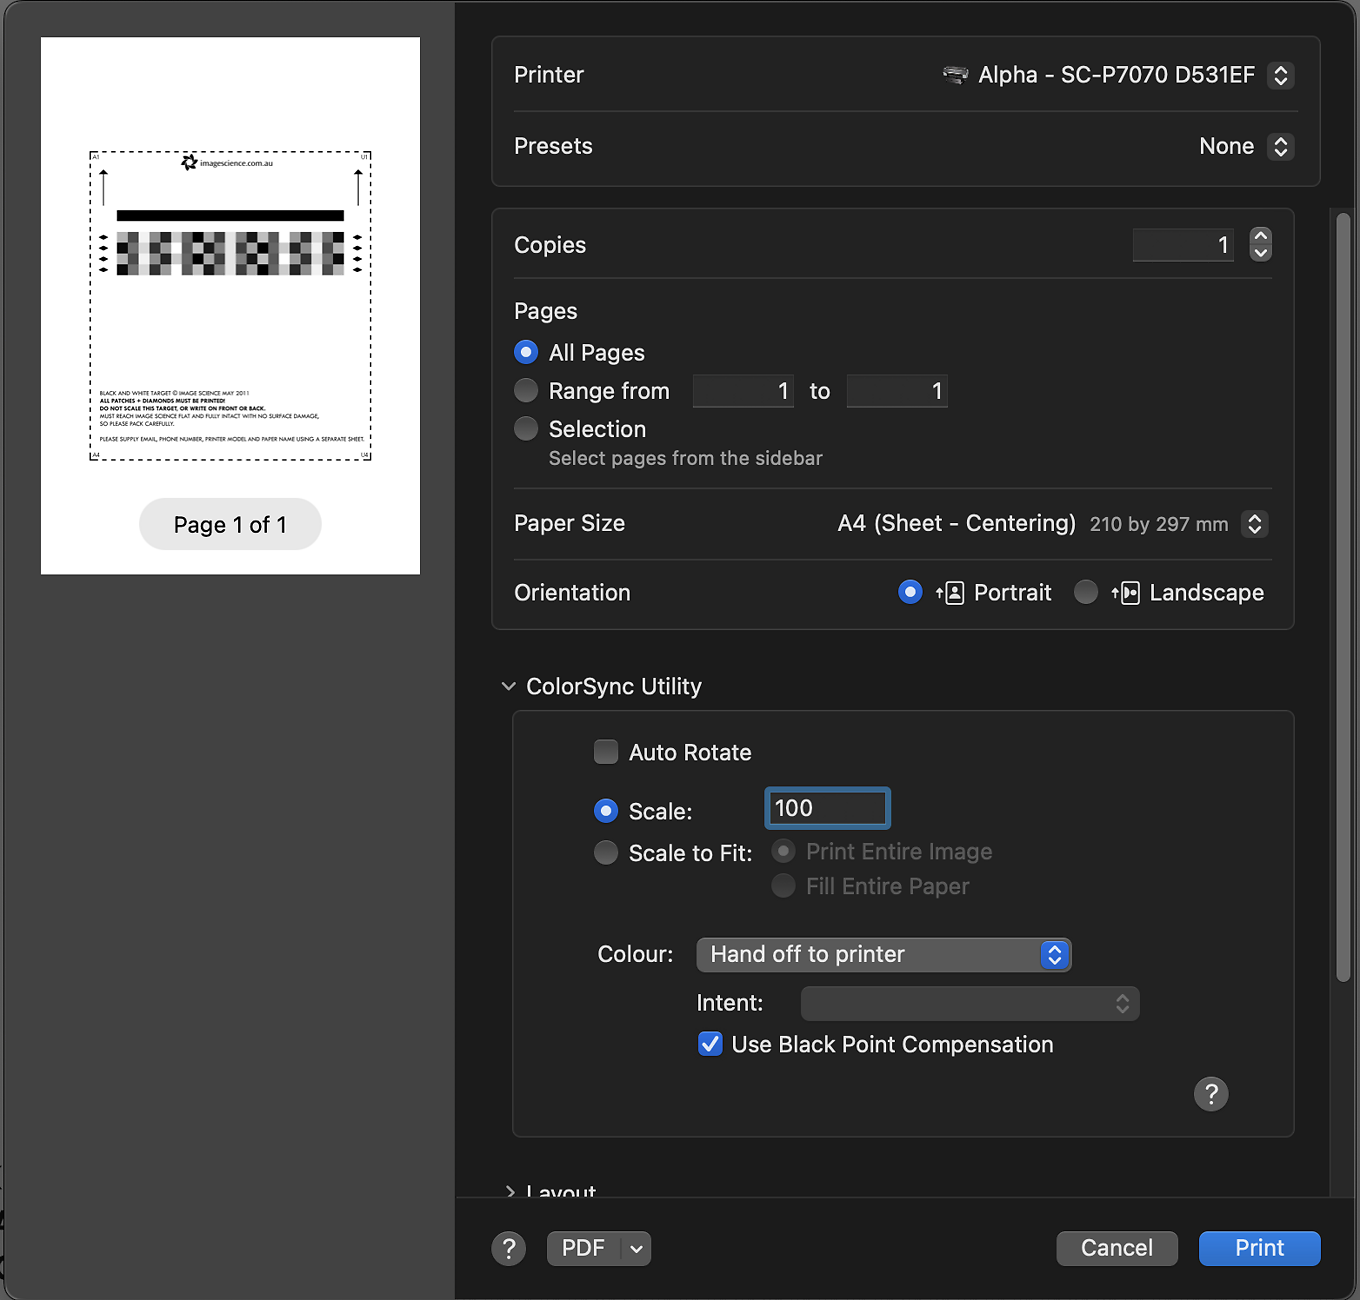Click the help icon near the PDF button
1360x1300 pixels.
point(509,1248)
